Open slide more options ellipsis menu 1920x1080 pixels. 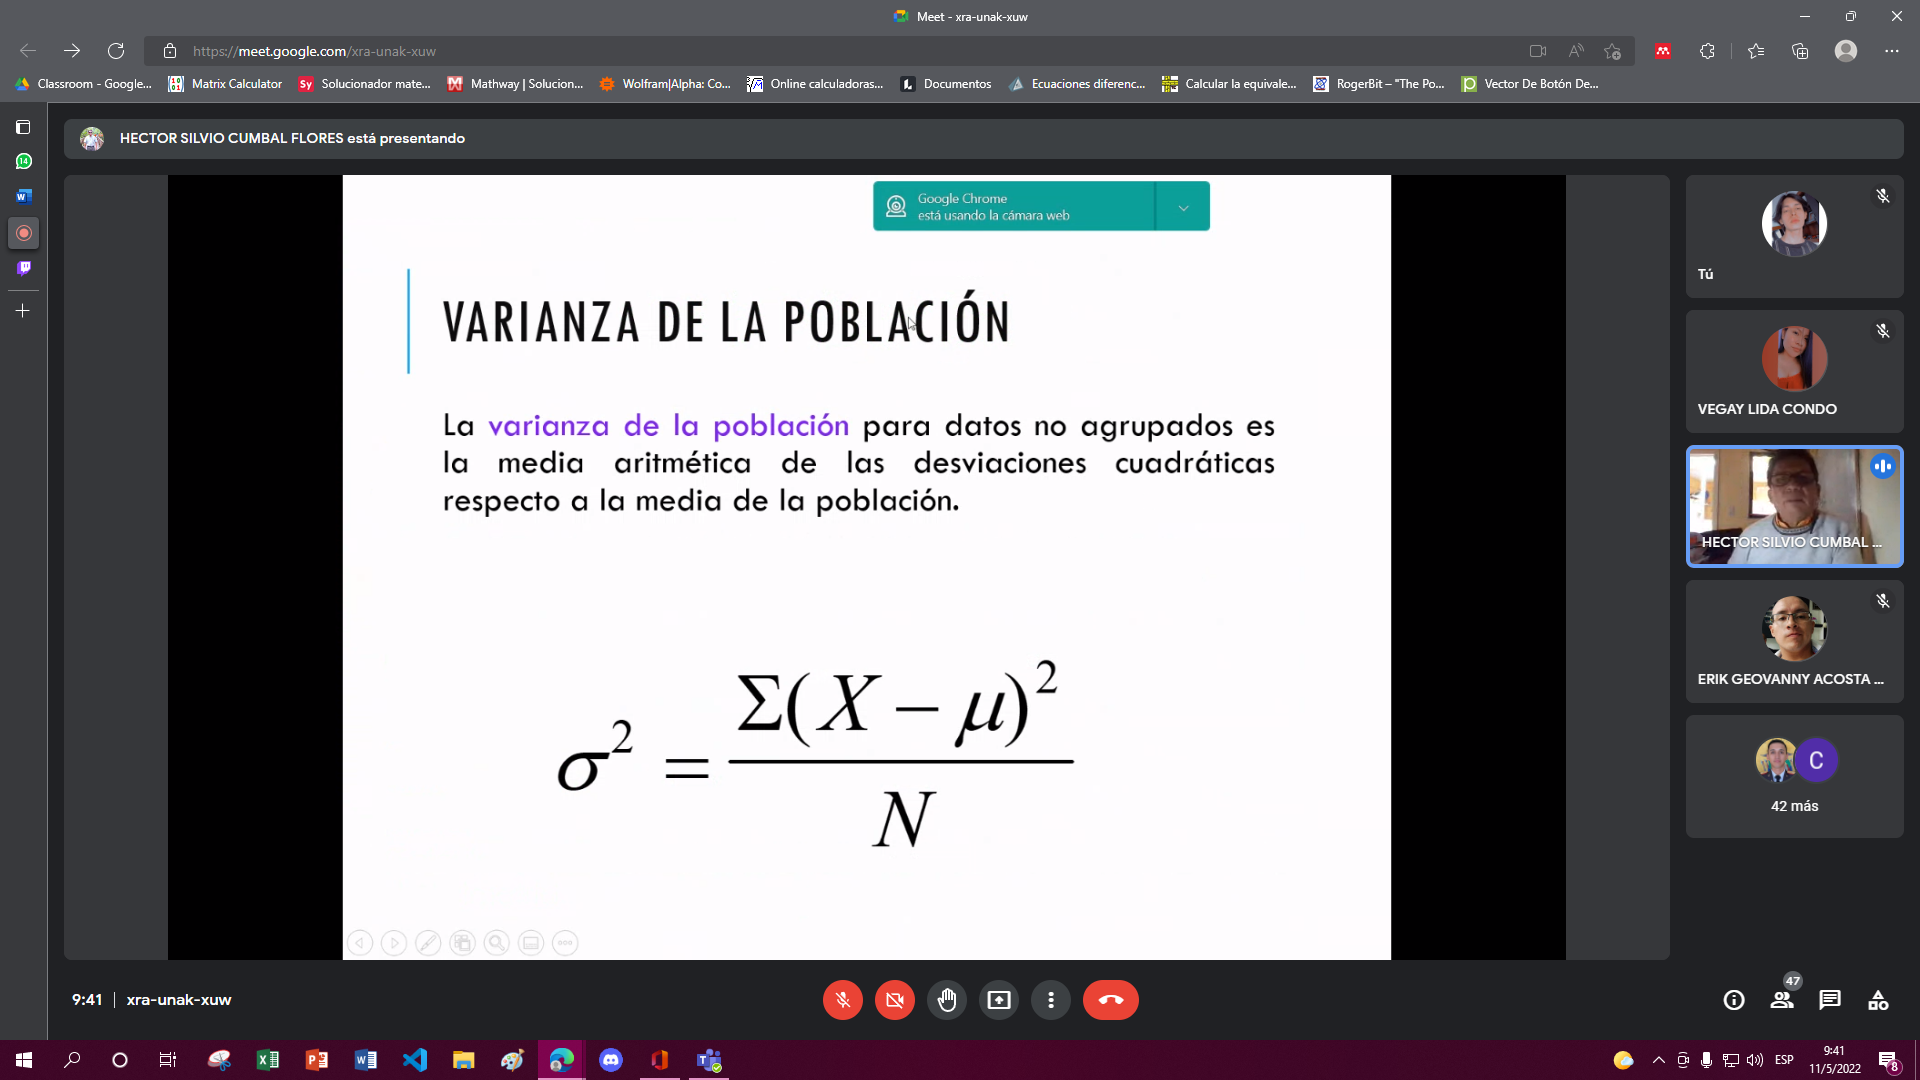[565, 942]
